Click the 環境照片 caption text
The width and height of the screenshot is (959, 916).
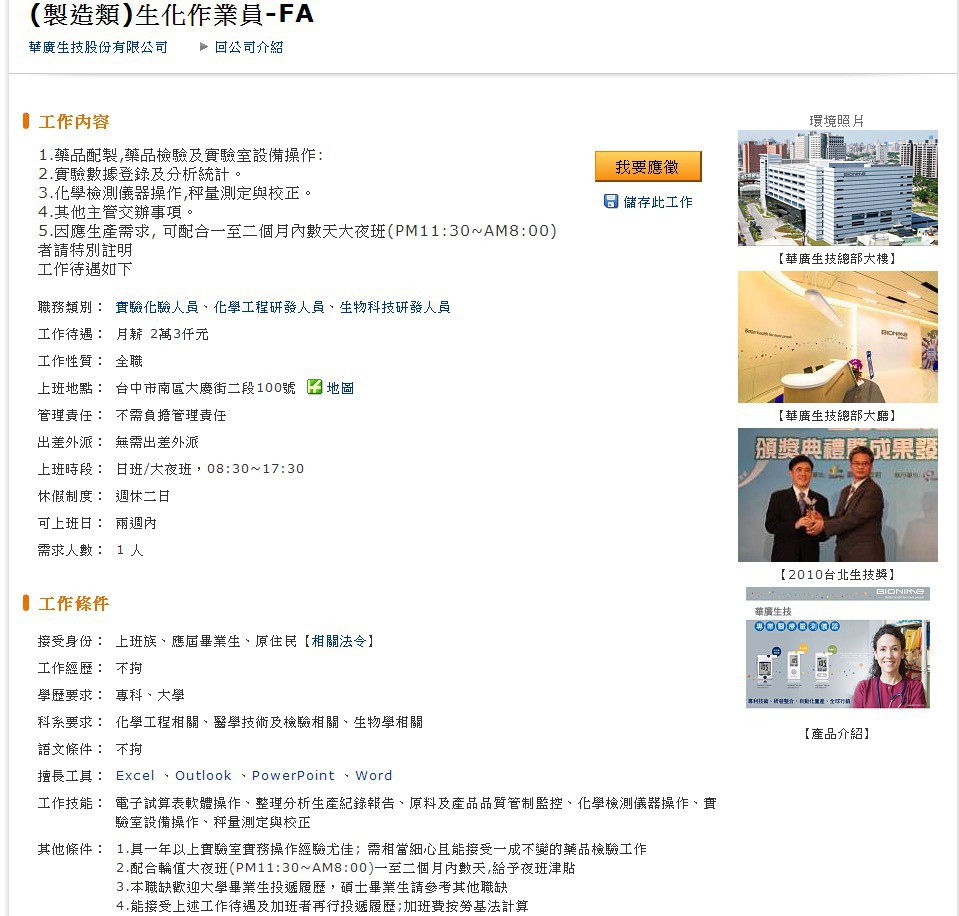point(837,121)
